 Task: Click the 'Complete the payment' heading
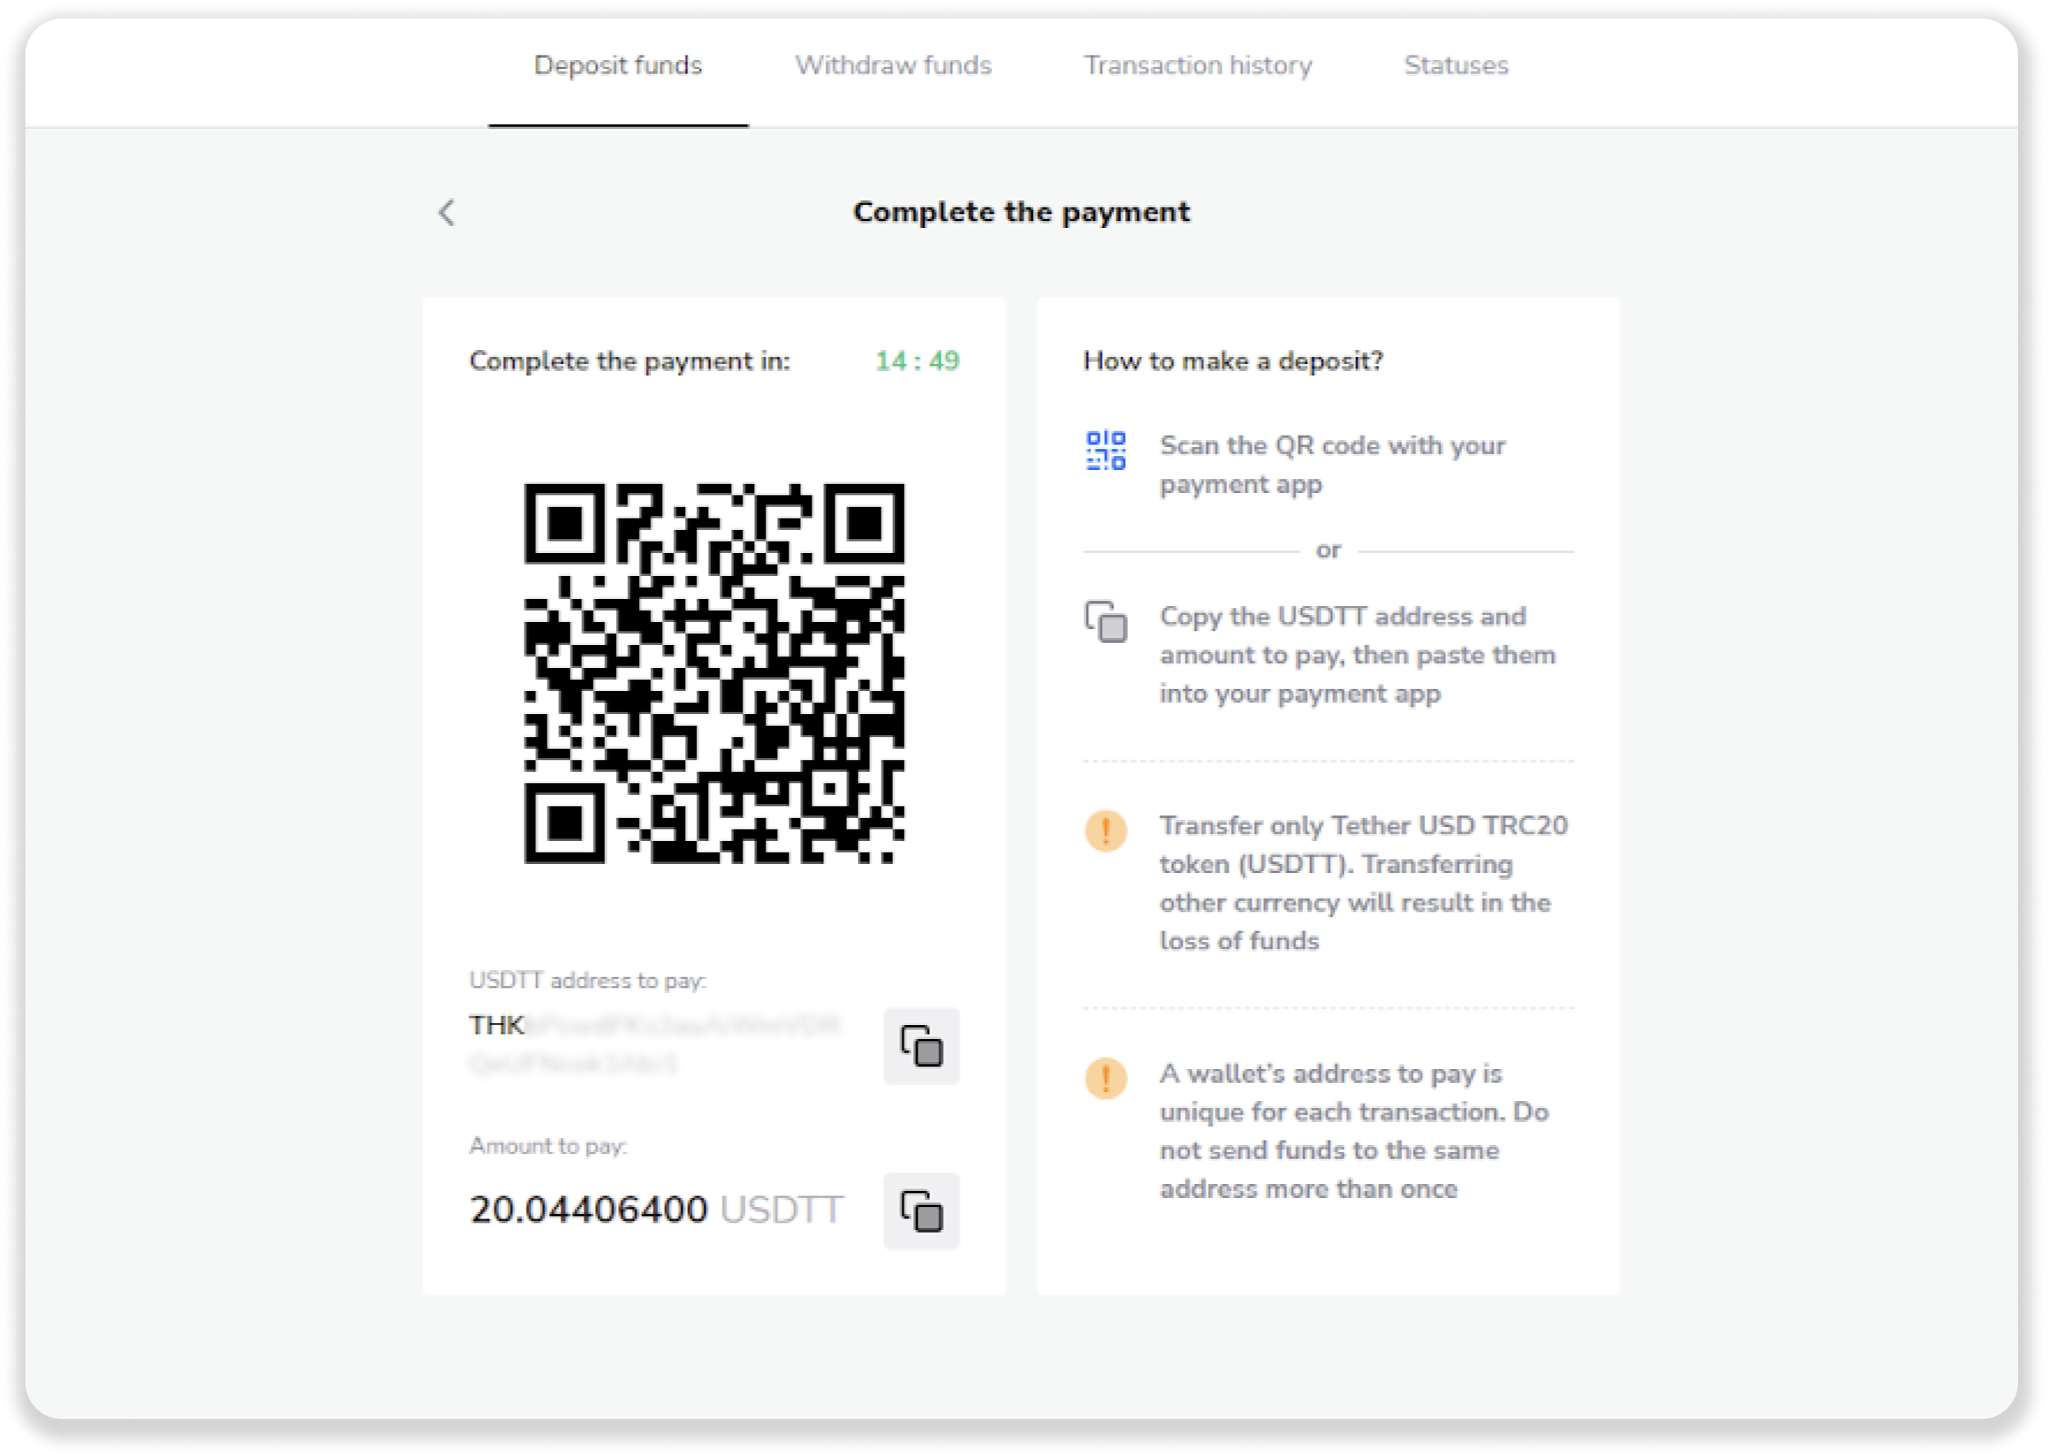coord(1021,212)
